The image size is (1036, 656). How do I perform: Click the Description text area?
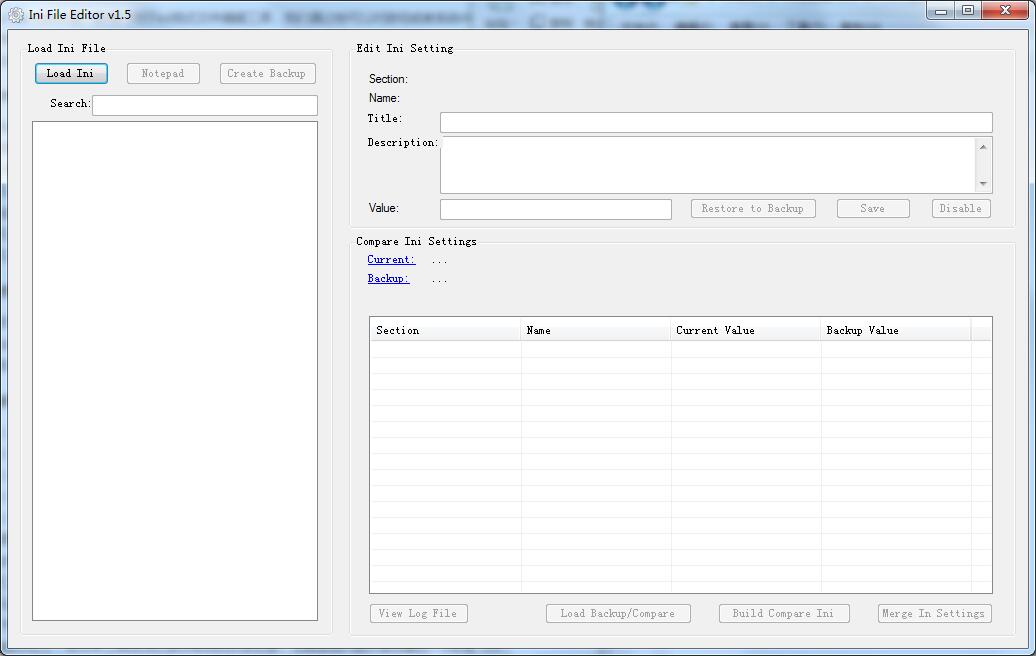click(x=710, y=165)
